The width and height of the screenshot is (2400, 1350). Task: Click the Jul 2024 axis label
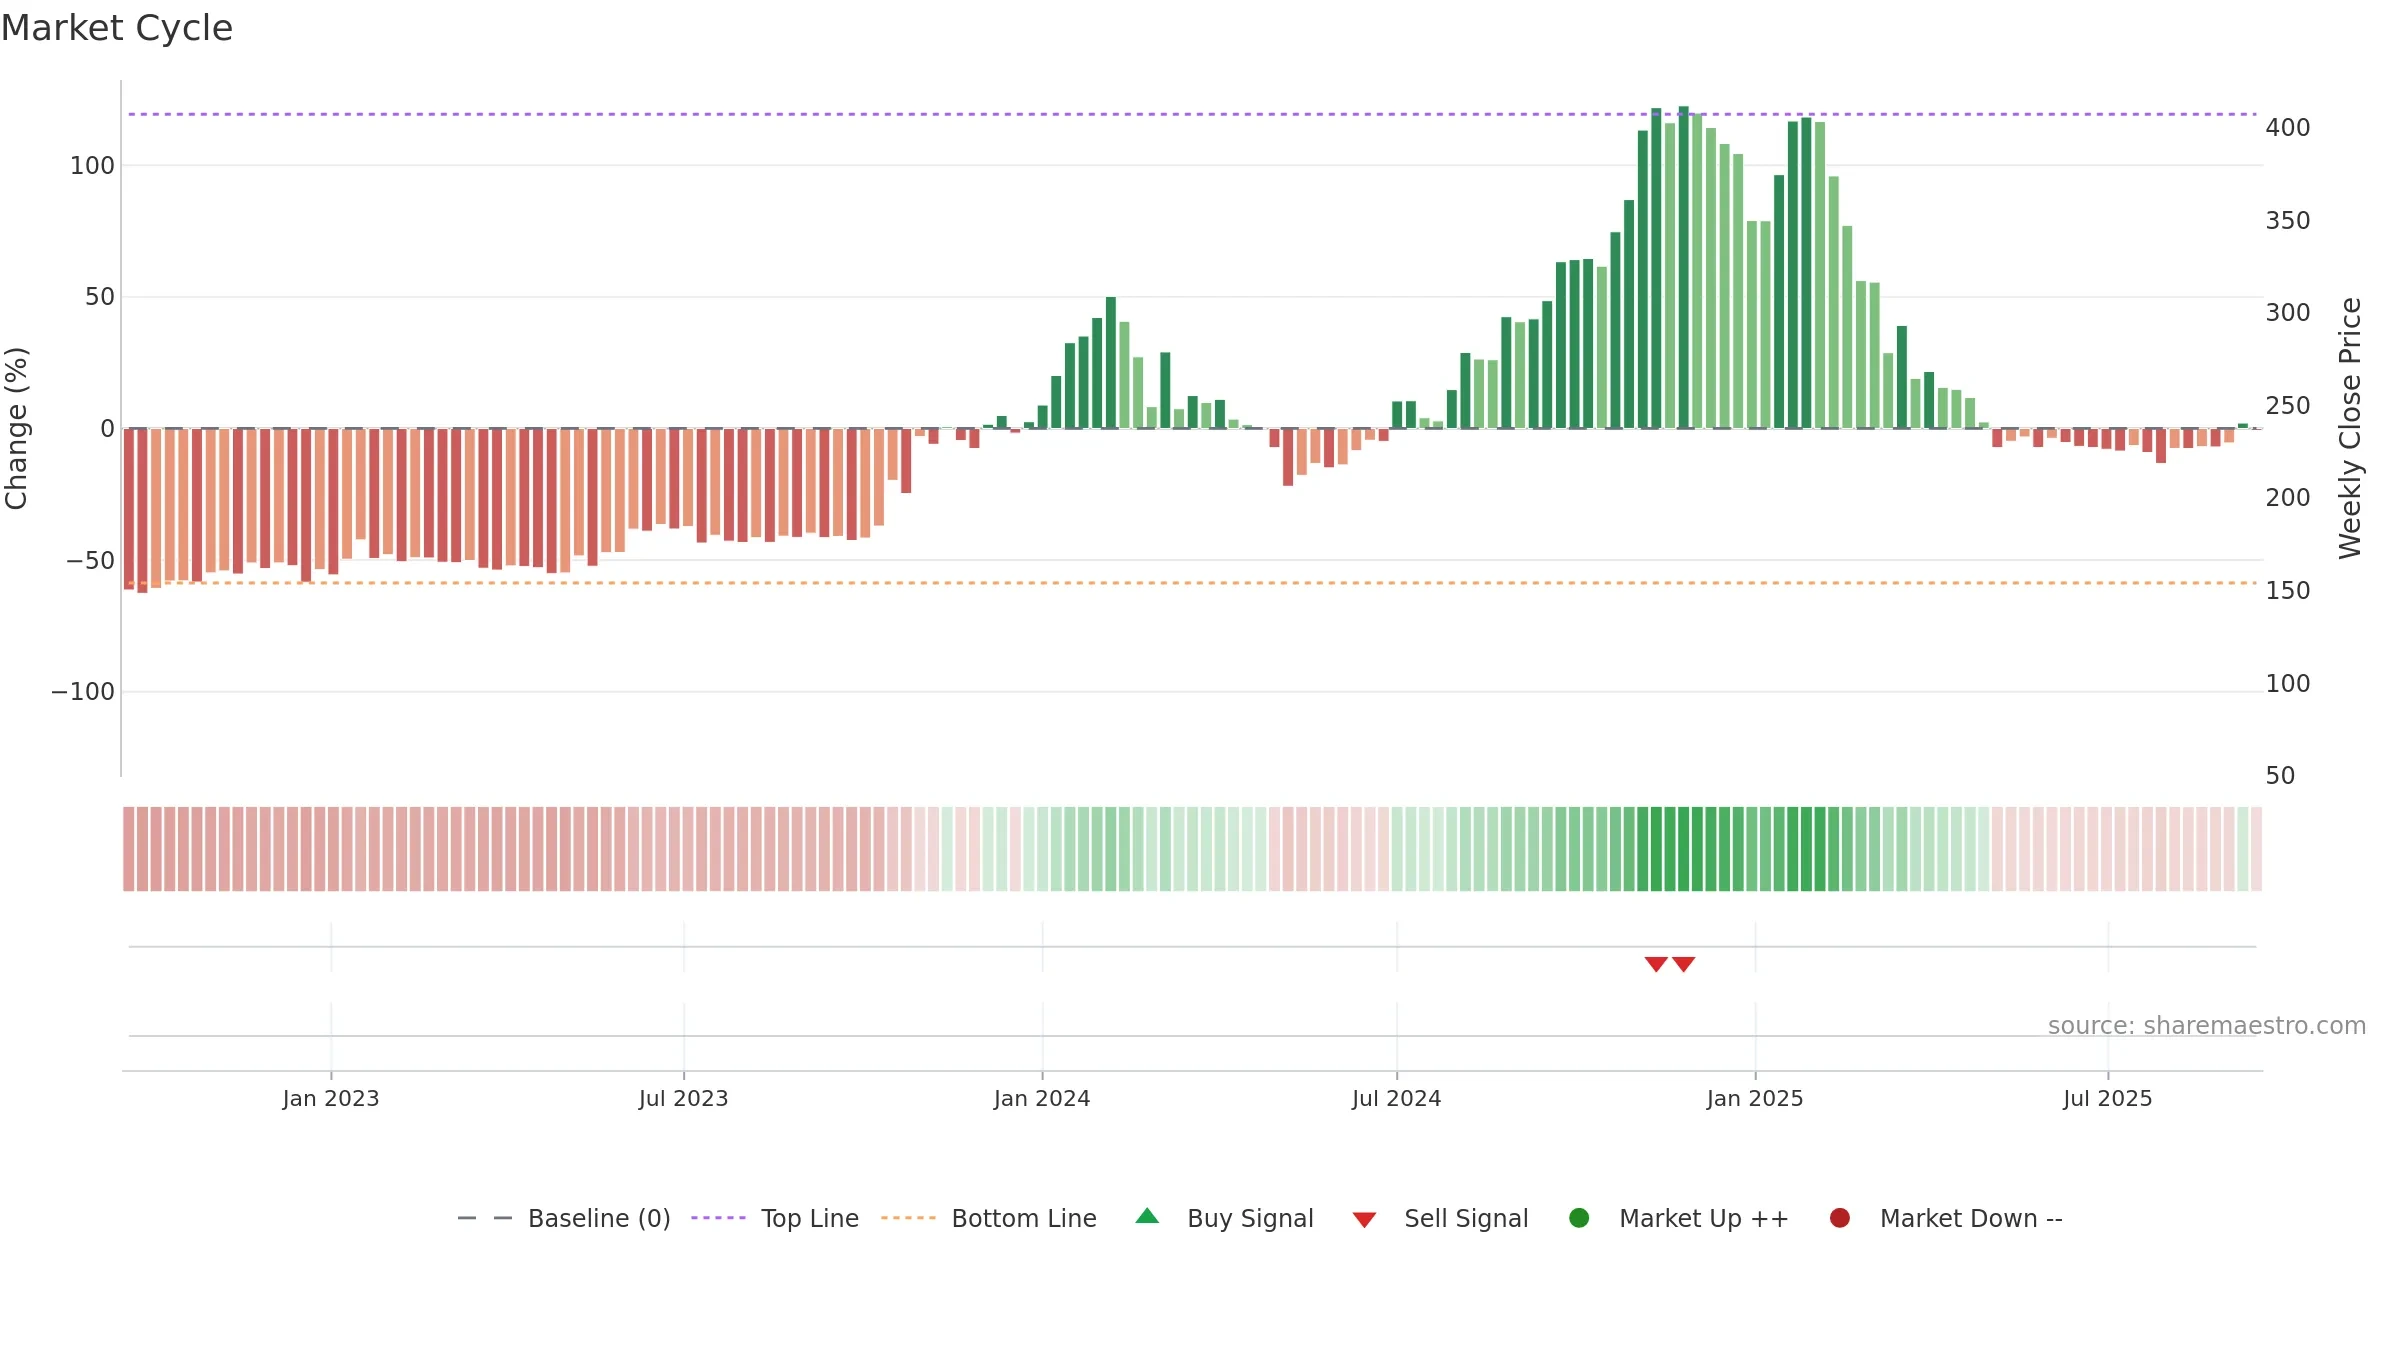[1397, 1098]
